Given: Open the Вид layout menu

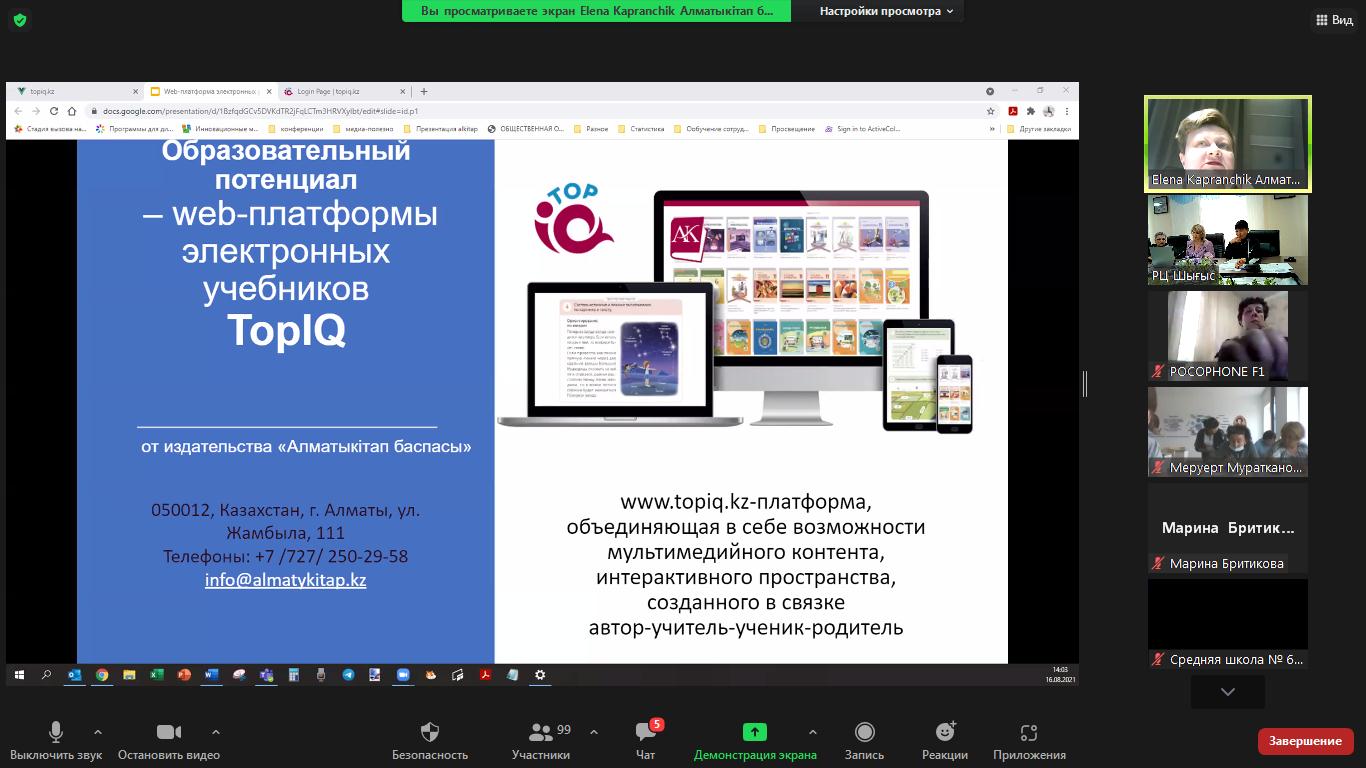Looking at the screenshot, I should [1334, 20].
